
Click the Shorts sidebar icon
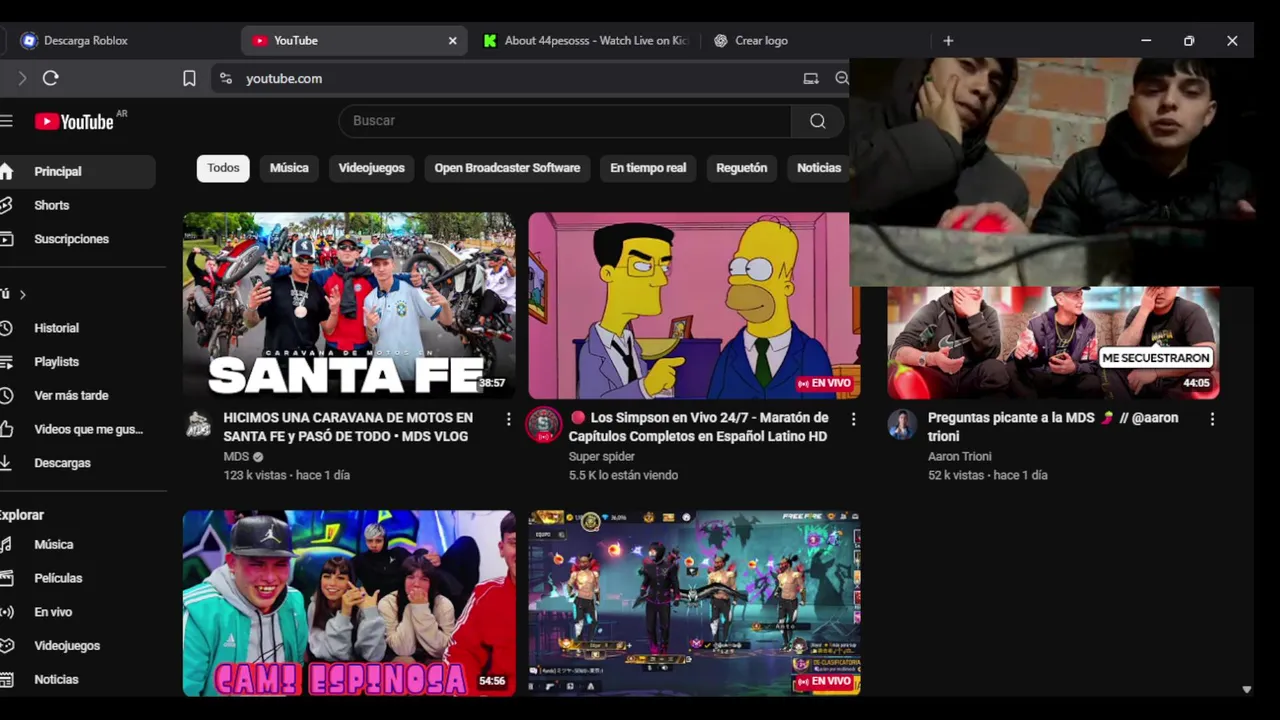coord(6,205)
